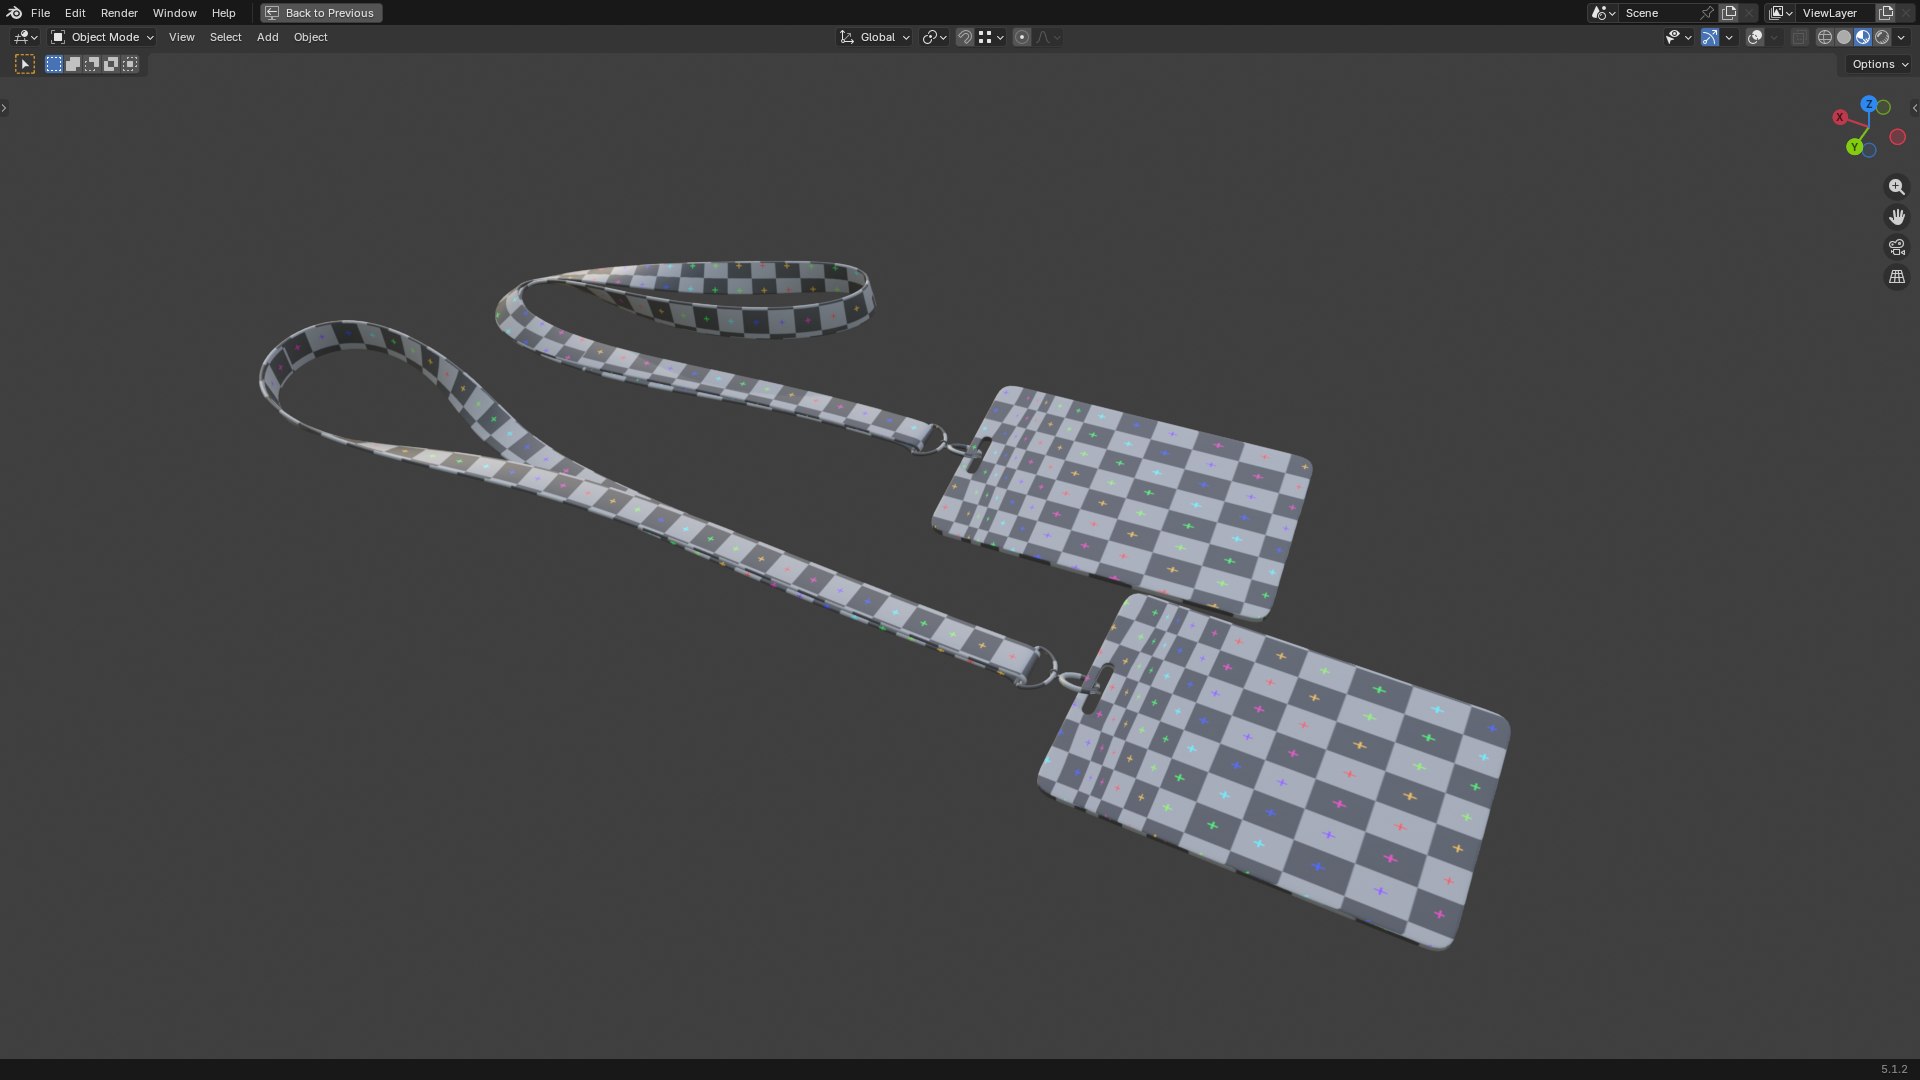Click the Scene name field

(x=1656, y=13)
